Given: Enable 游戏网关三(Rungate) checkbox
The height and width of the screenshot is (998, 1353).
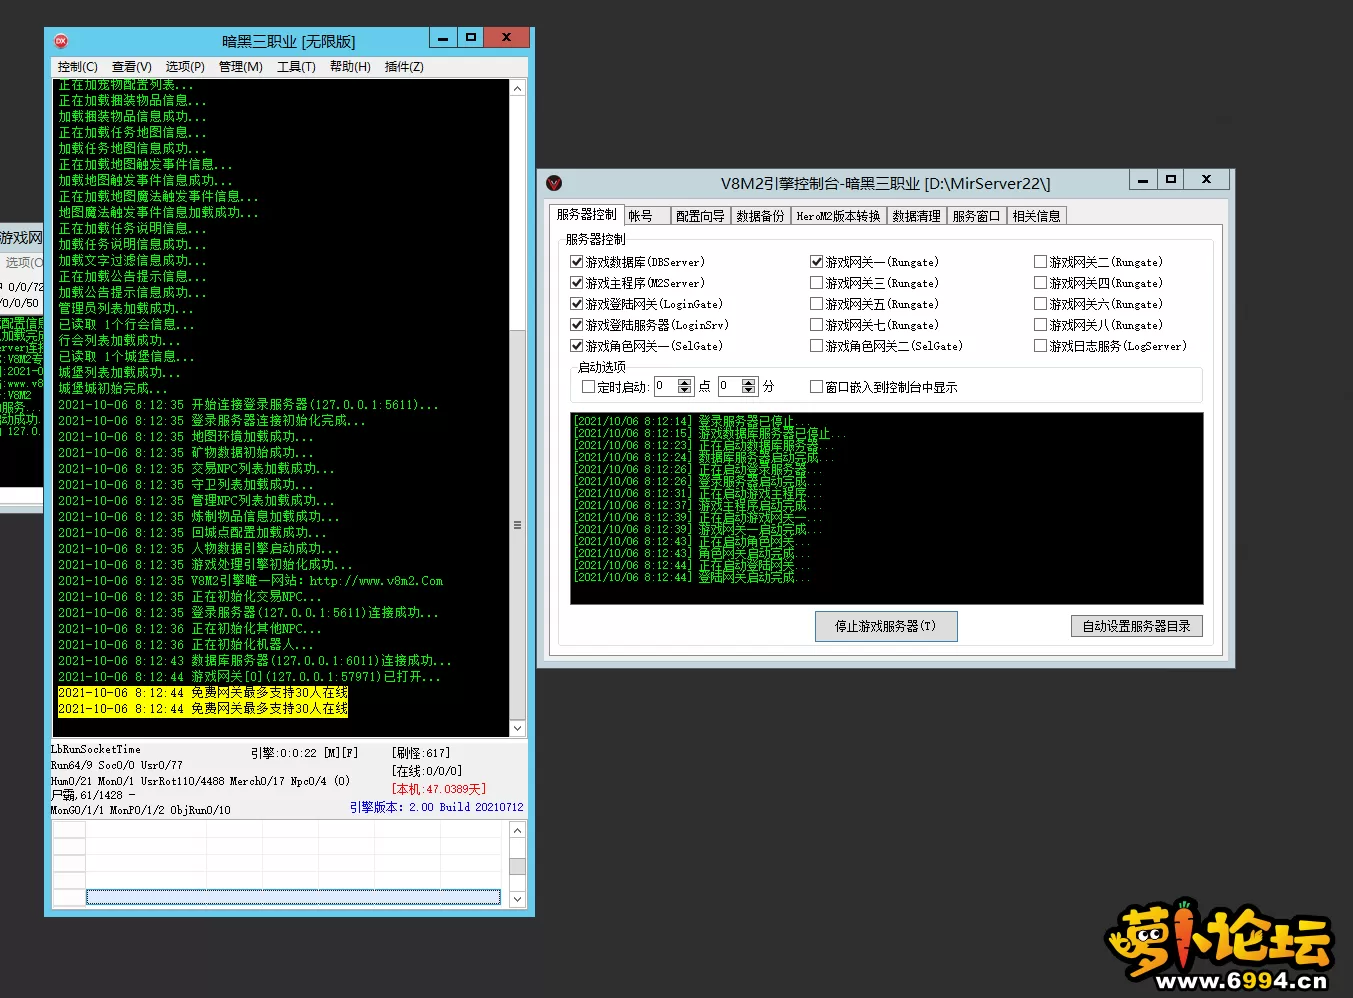Looking at the screenshot, I should click(817, 283).
